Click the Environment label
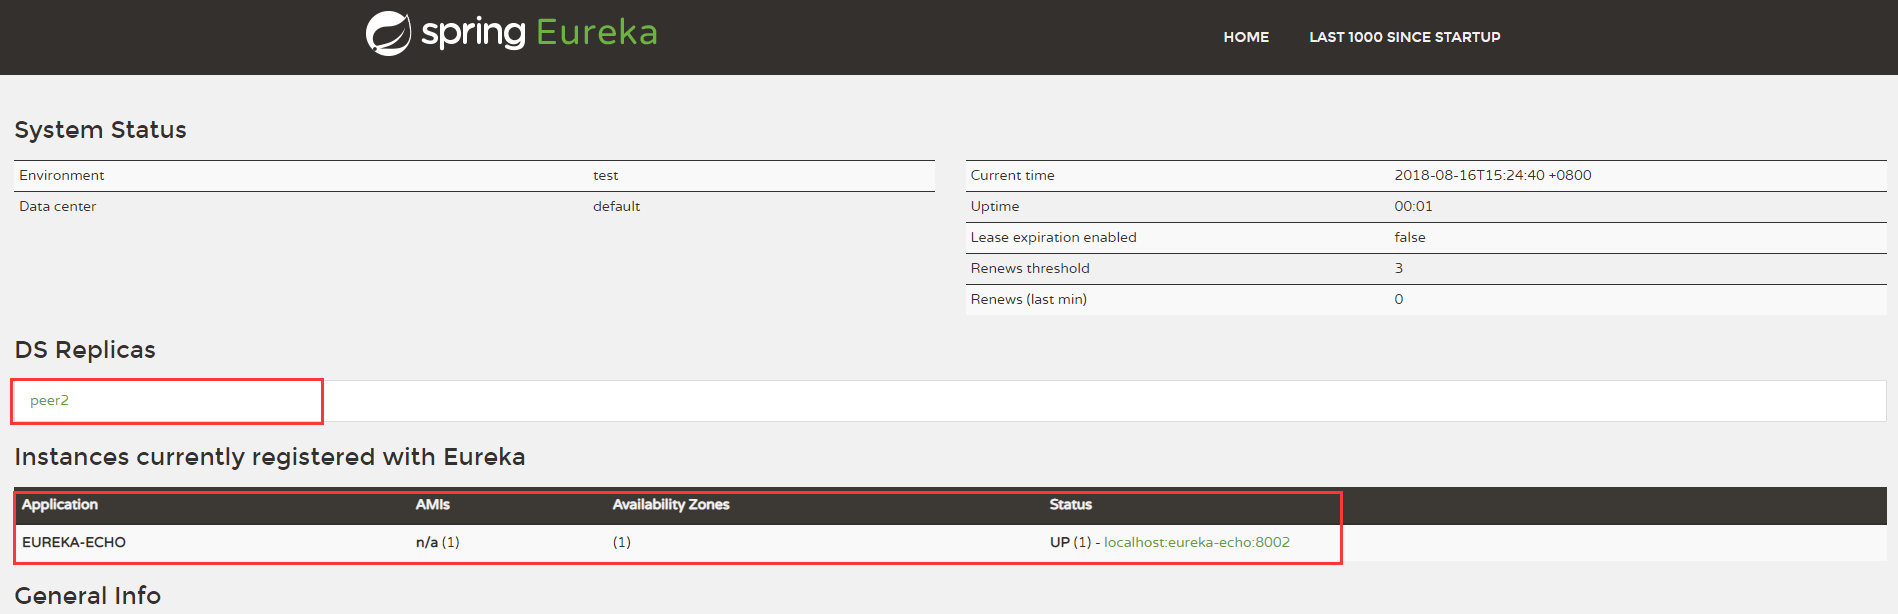Screen dimensions: 1898x614 [x=62, y=175]
